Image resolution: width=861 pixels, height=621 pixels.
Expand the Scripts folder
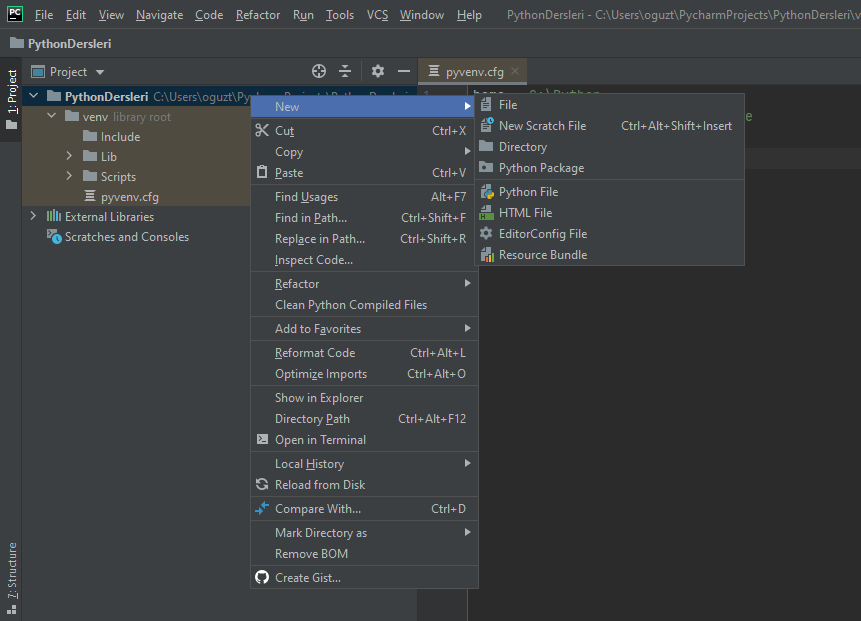click(69, 176)
